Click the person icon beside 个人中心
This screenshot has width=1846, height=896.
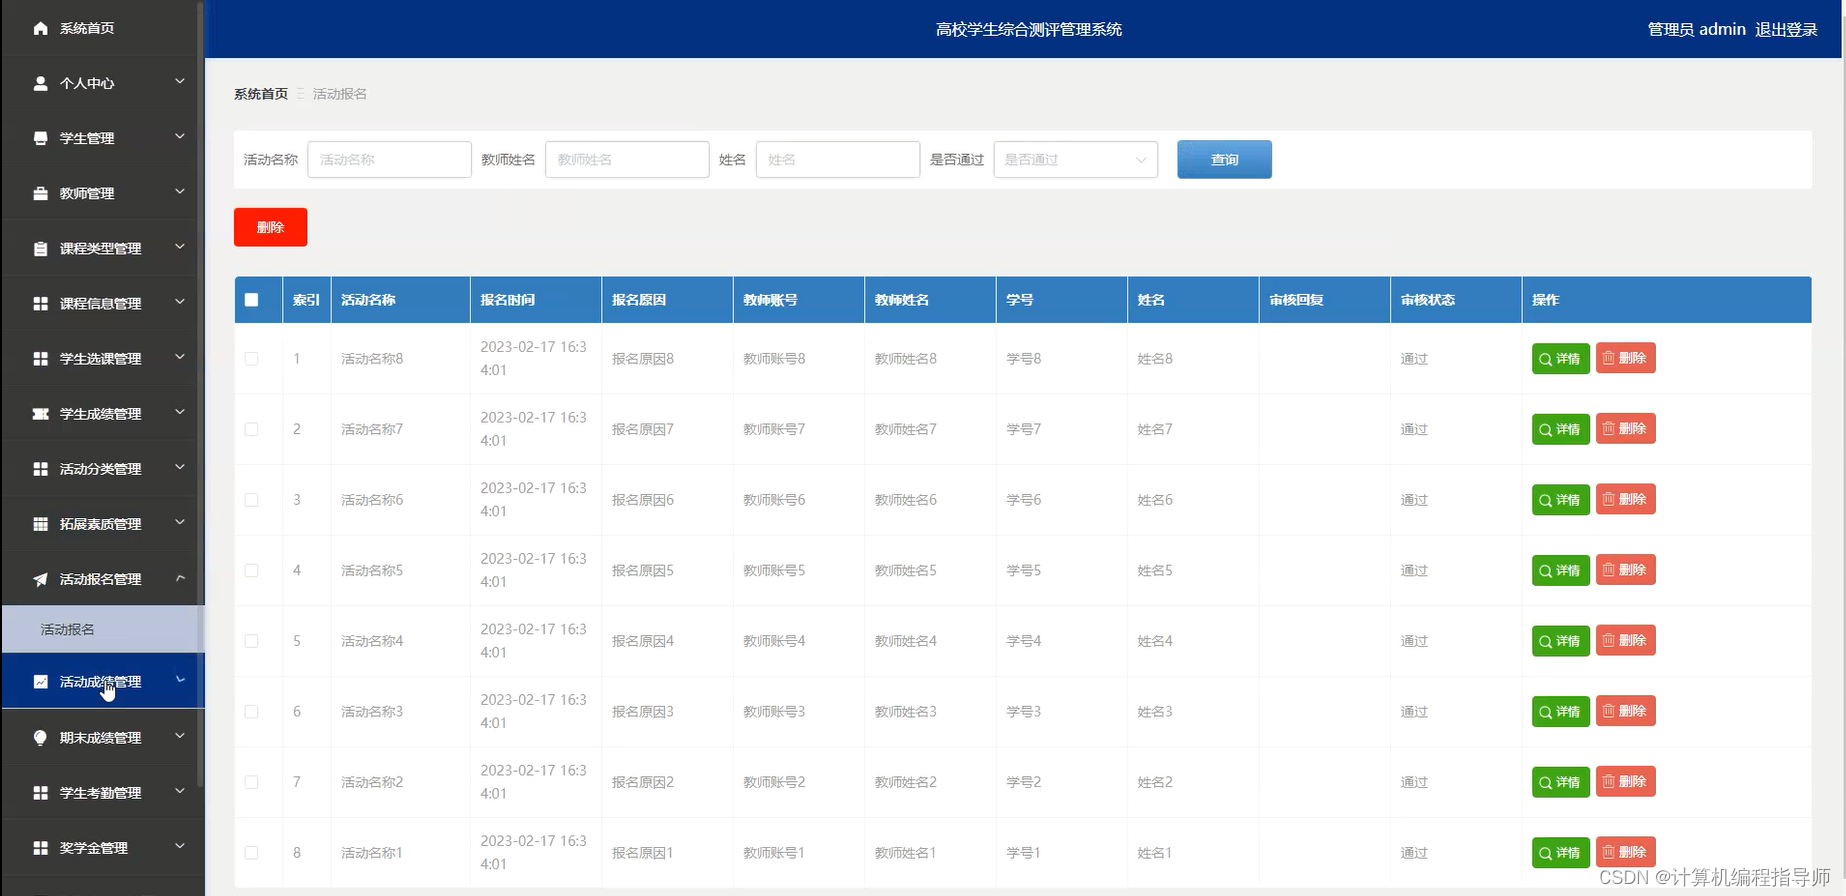[40, 83]
